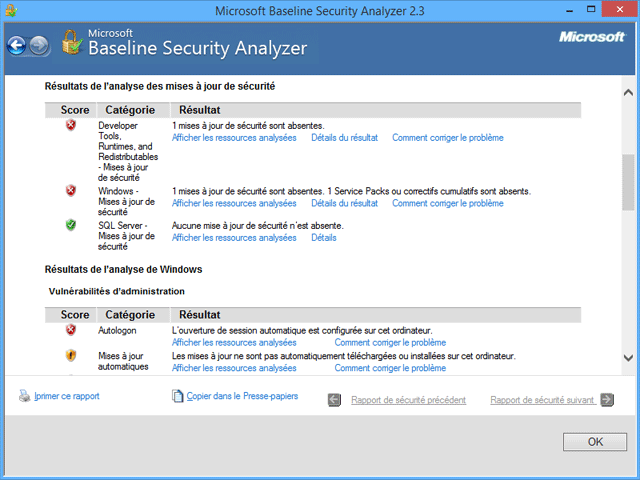This screenshot has width=640, height=480.
Task: Click Copier dans le Presse-papiers link
Action: 242,397
